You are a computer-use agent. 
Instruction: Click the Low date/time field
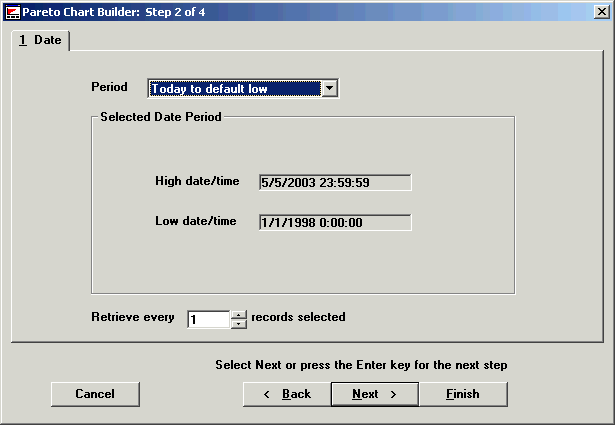[x=334, y=222]
